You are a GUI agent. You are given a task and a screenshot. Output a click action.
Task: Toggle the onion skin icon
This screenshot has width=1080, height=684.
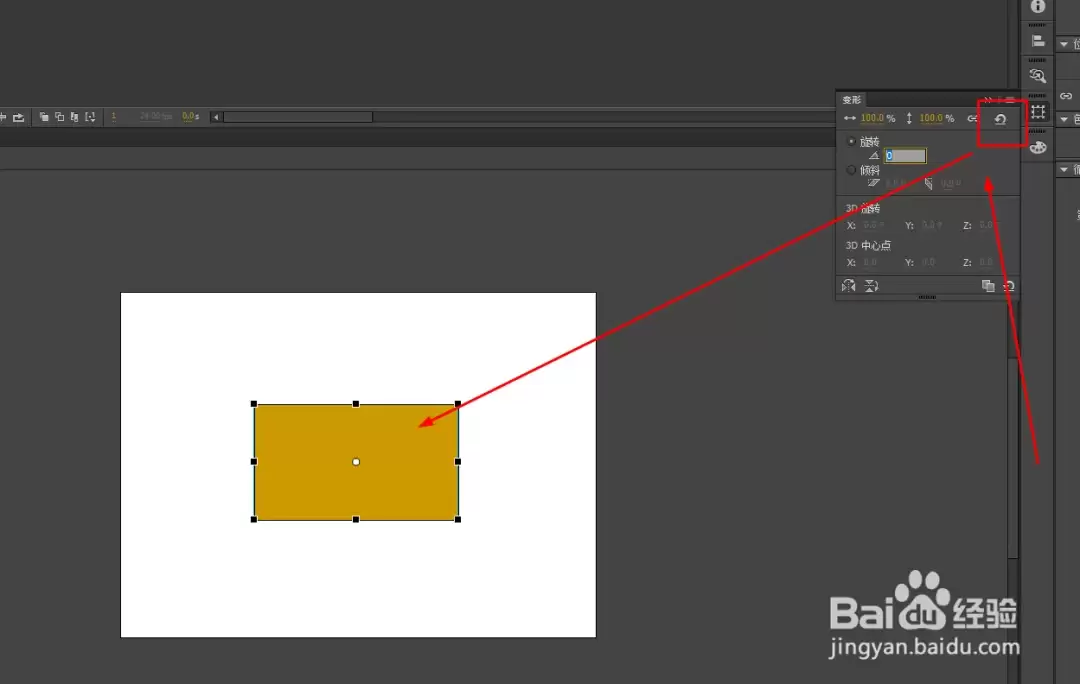coord(44,117)
